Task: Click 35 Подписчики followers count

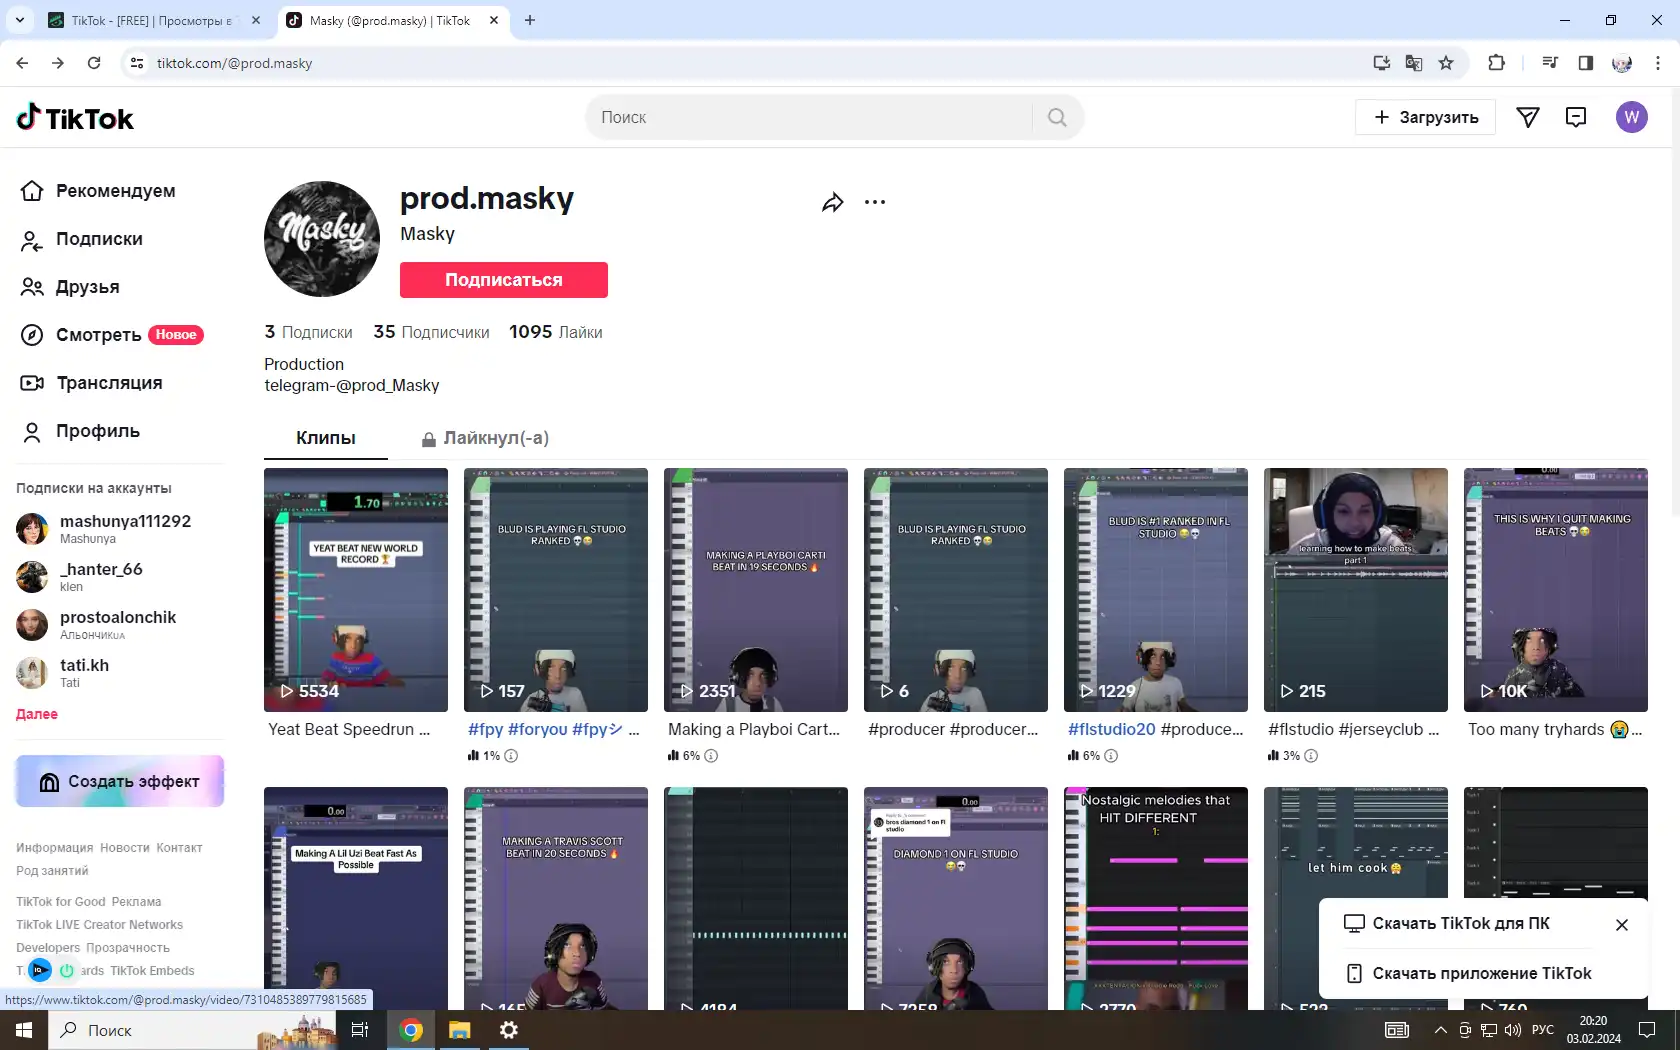Action: 431,332
